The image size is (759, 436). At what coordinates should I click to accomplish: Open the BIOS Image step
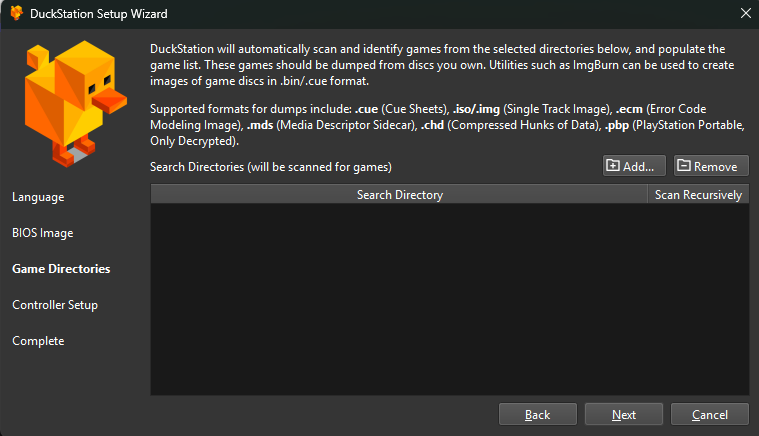pos(43,233)
